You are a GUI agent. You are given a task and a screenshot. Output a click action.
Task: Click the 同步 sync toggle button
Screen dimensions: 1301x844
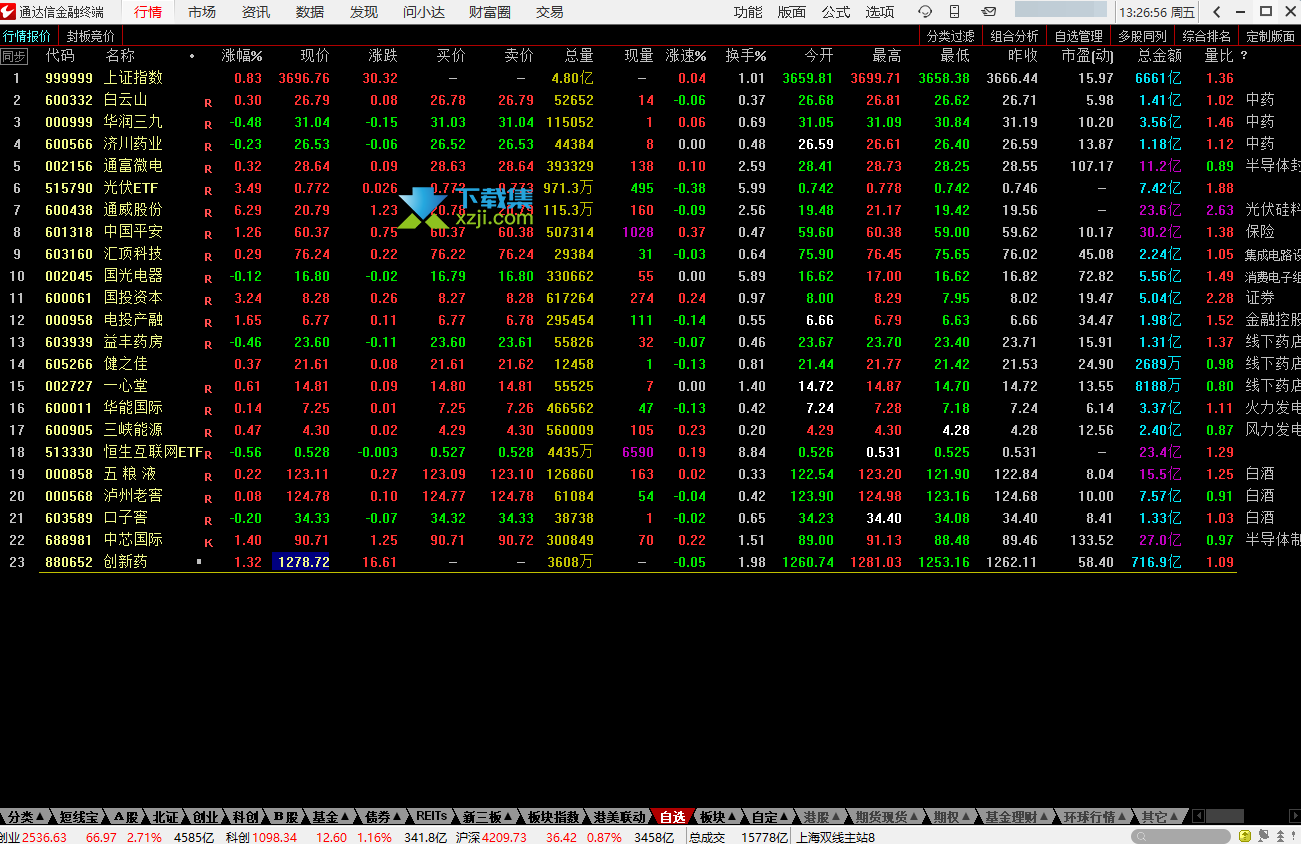[14, 56]
